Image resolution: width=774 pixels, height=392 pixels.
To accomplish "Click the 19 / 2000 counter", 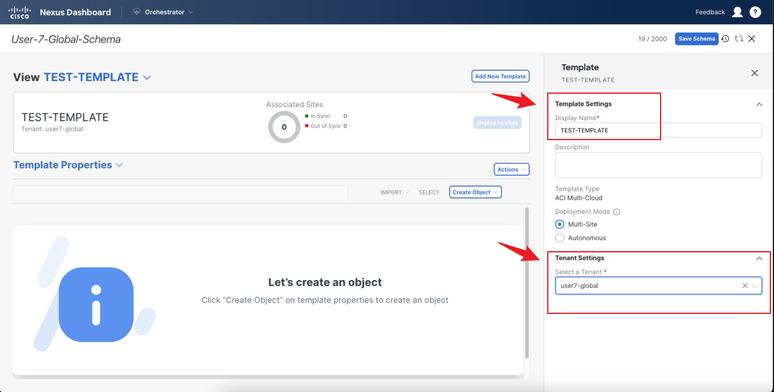I will (652, 39).
